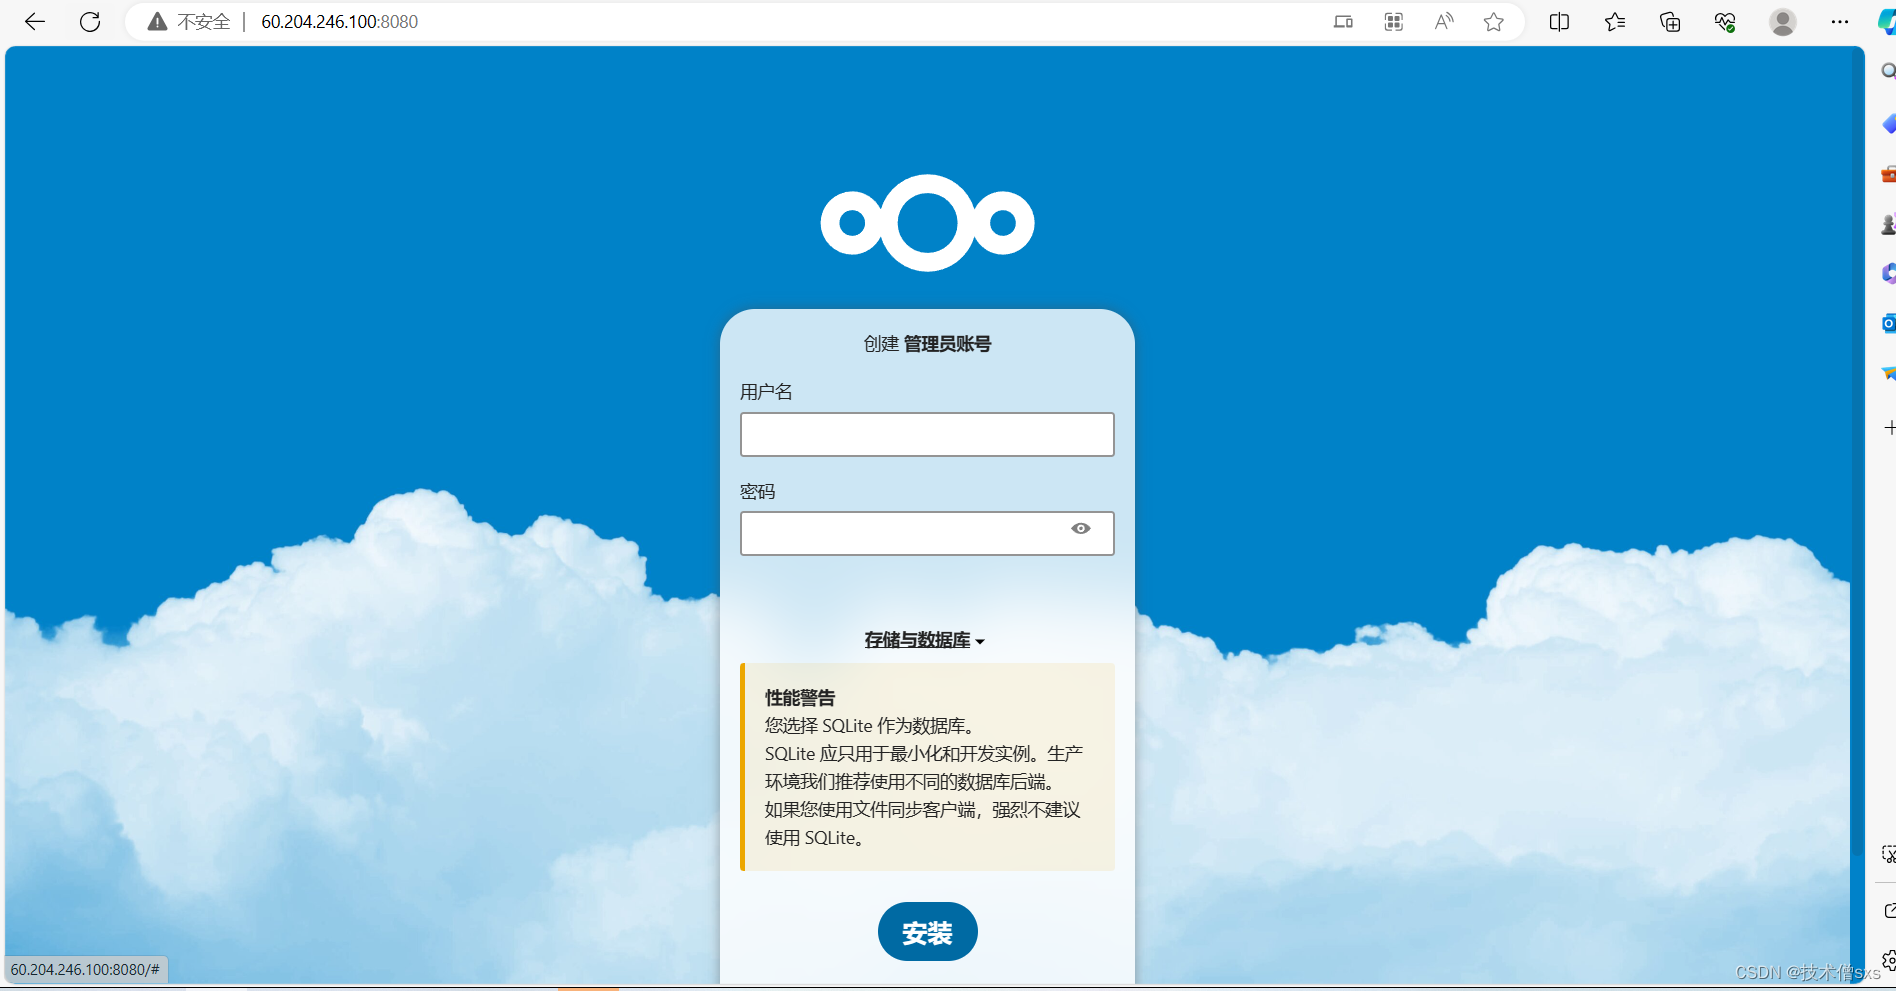Click the 您选择 SQLite 作为数据库 text
This screenshot has height=991, width=1896.
[870, 726]
